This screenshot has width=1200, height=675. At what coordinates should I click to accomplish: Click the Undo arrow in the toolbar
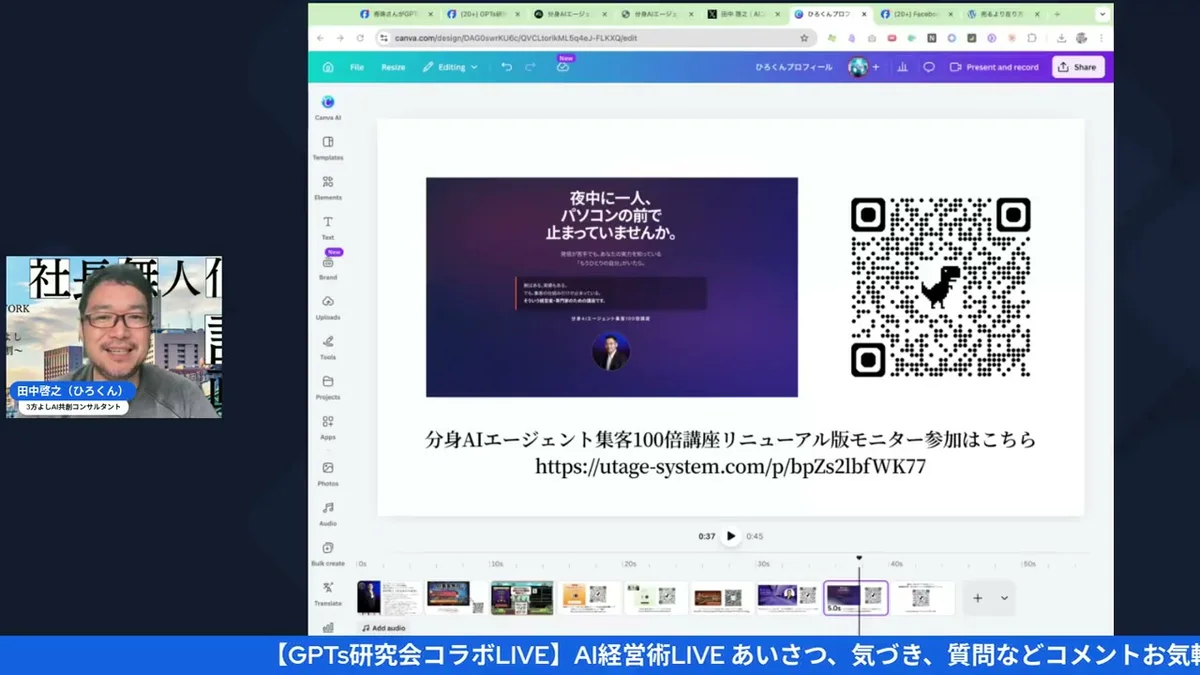pos(506,67)
